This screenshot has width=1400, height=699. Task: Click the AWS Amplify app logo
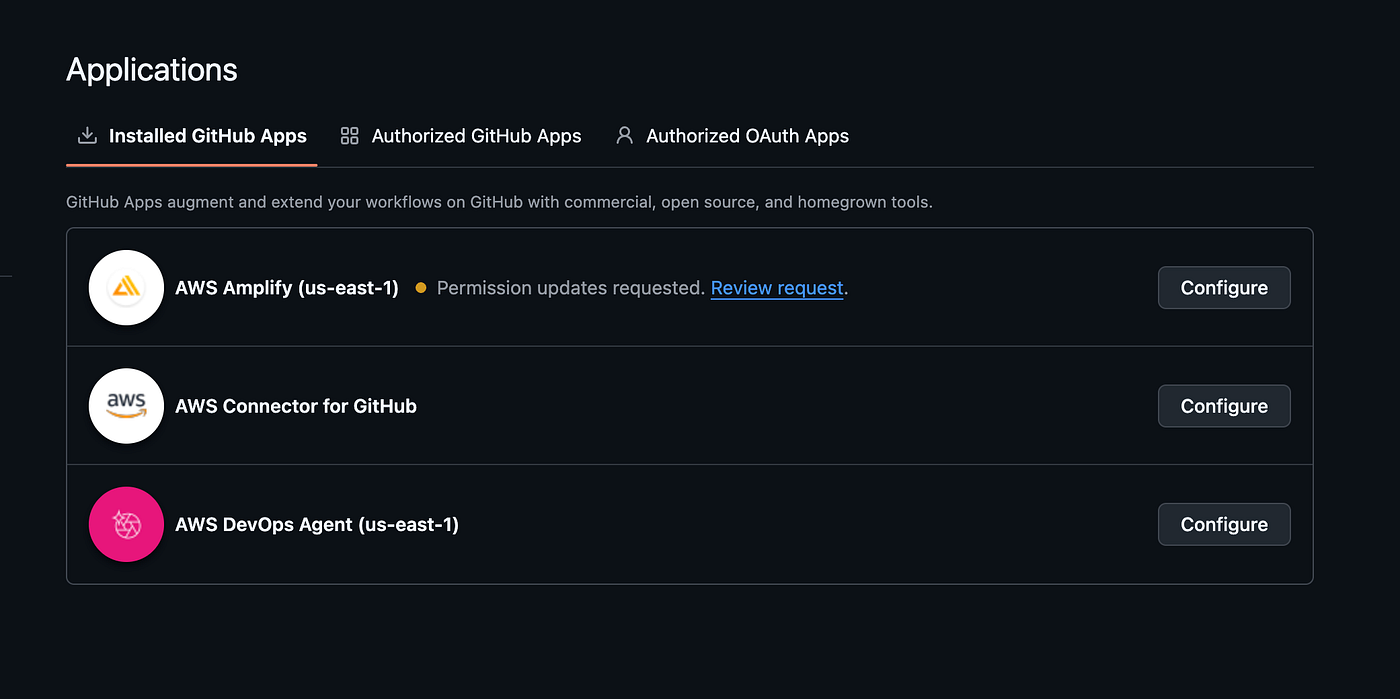pos(126,288)
